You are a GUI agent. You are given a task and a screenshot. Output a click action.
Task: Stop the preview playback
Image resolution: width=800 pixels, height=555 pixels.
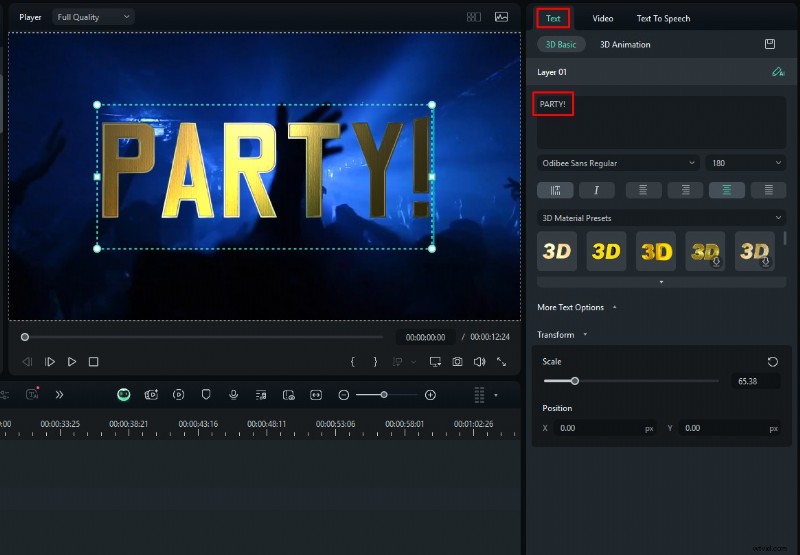pos(93,362)
